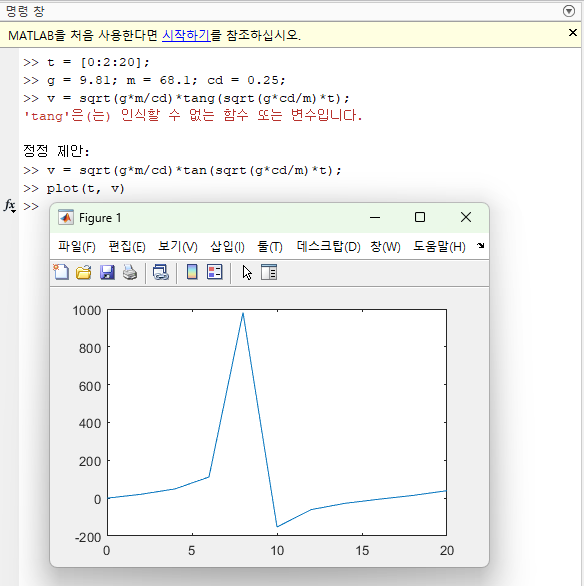Open the 툴(T) menu

click(x=270, y=247)
